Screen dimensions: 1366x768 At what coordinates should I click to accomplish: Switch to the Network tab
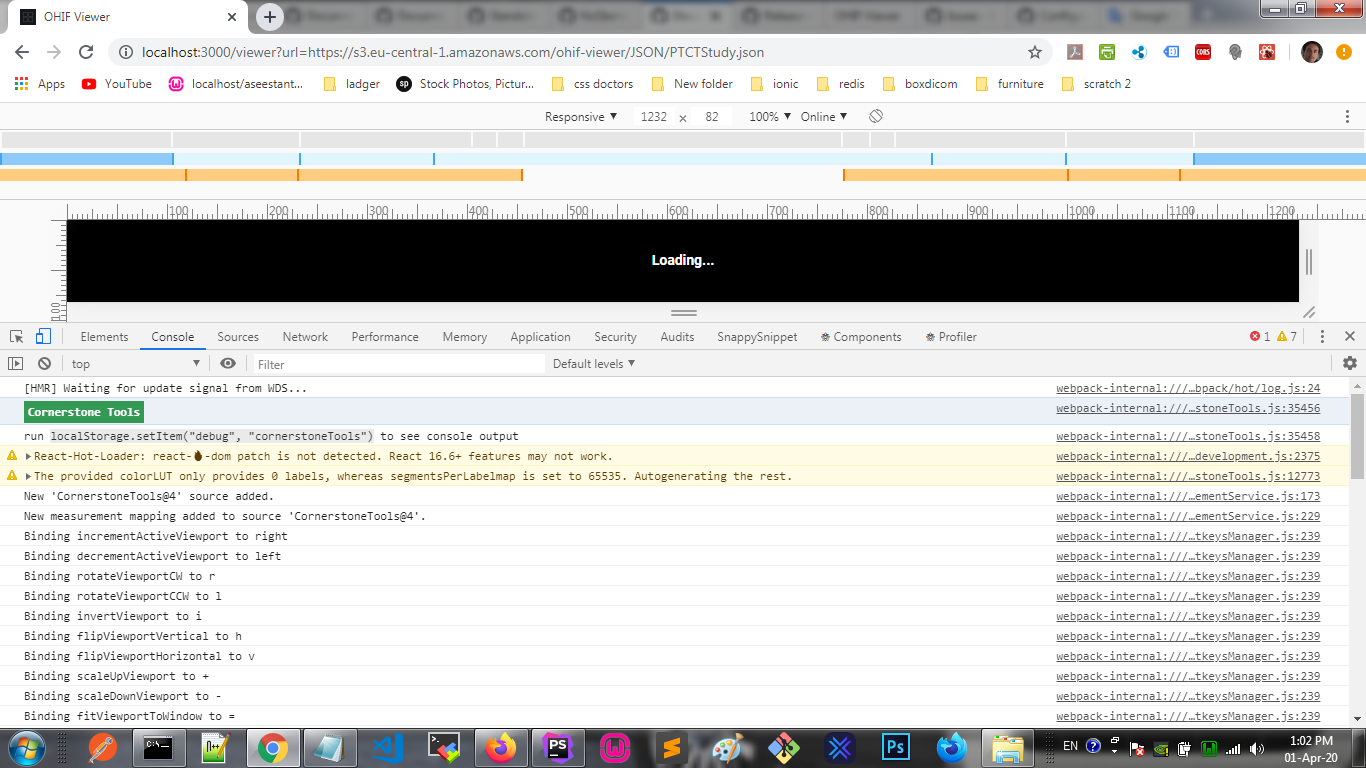[x=305, y=337]
